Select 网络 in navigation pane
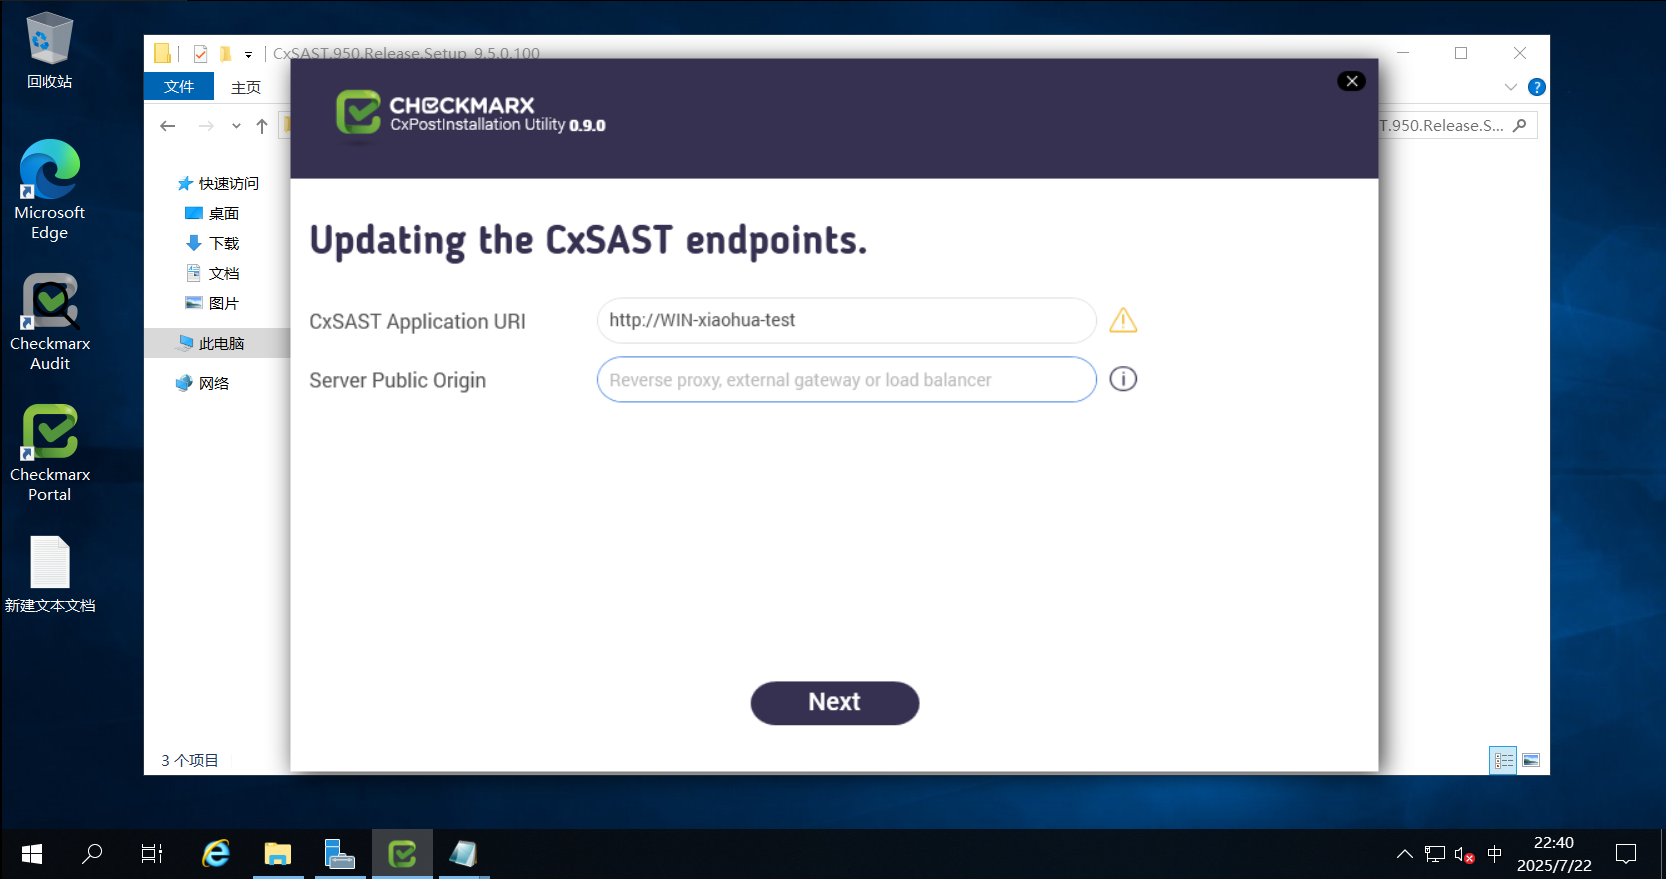 203,383
